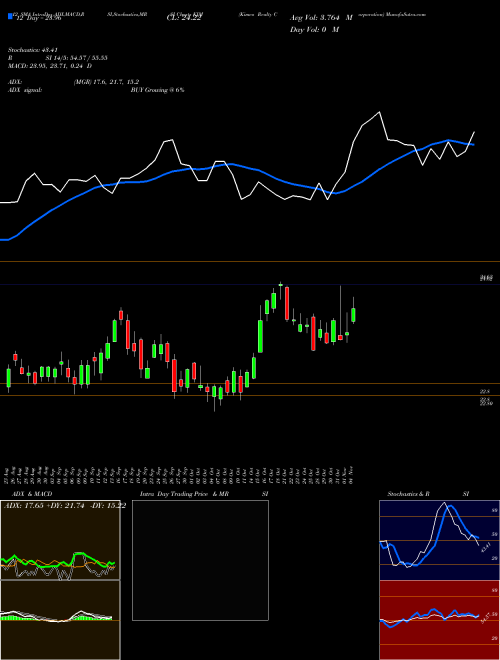Open the empty Intra Day Trading Price chart box

200,560
